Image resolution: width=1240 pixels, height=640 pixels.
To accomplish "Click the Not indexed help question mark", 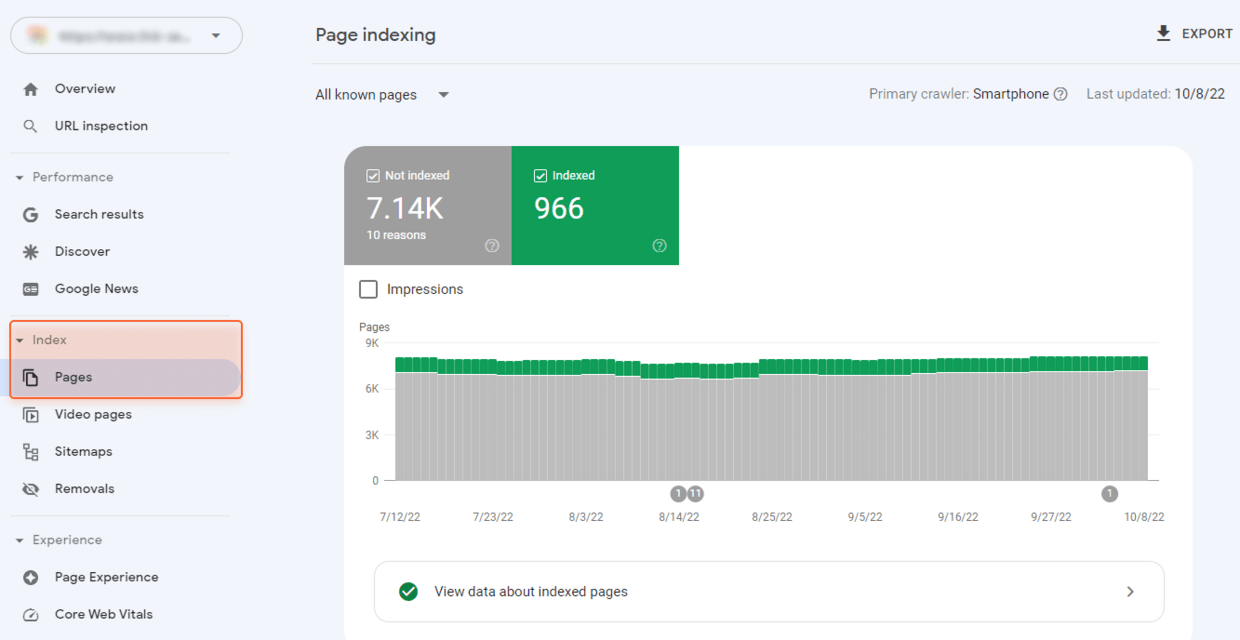I will coord(492,245).
